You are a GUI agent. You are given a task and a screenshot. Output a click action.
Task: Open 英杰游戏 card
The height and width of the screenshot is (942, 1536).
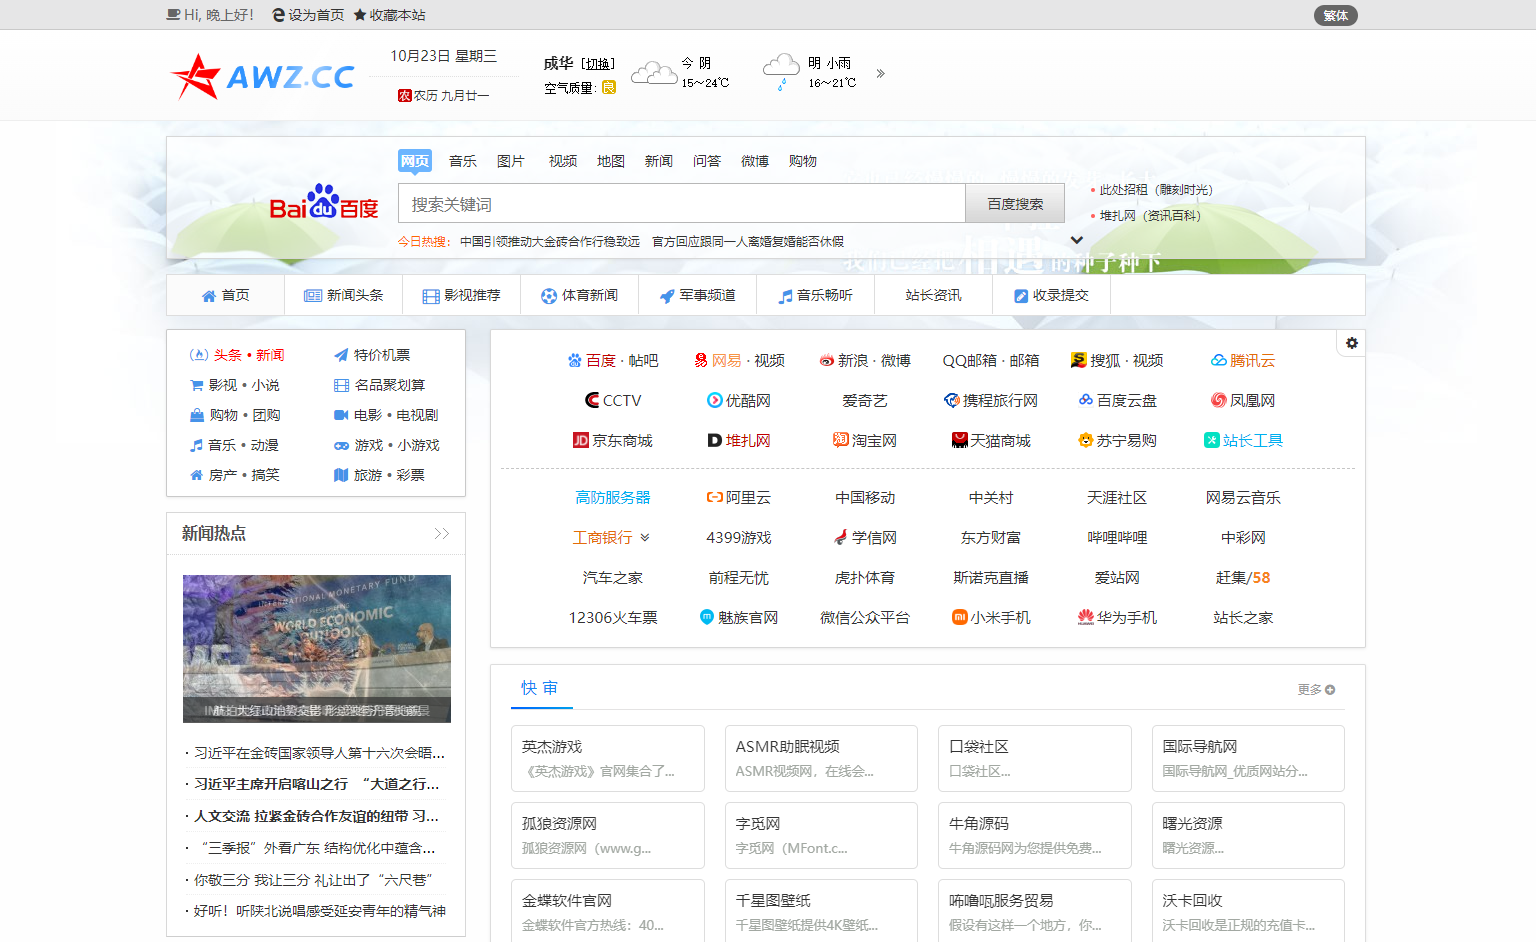tap(608, 758)
